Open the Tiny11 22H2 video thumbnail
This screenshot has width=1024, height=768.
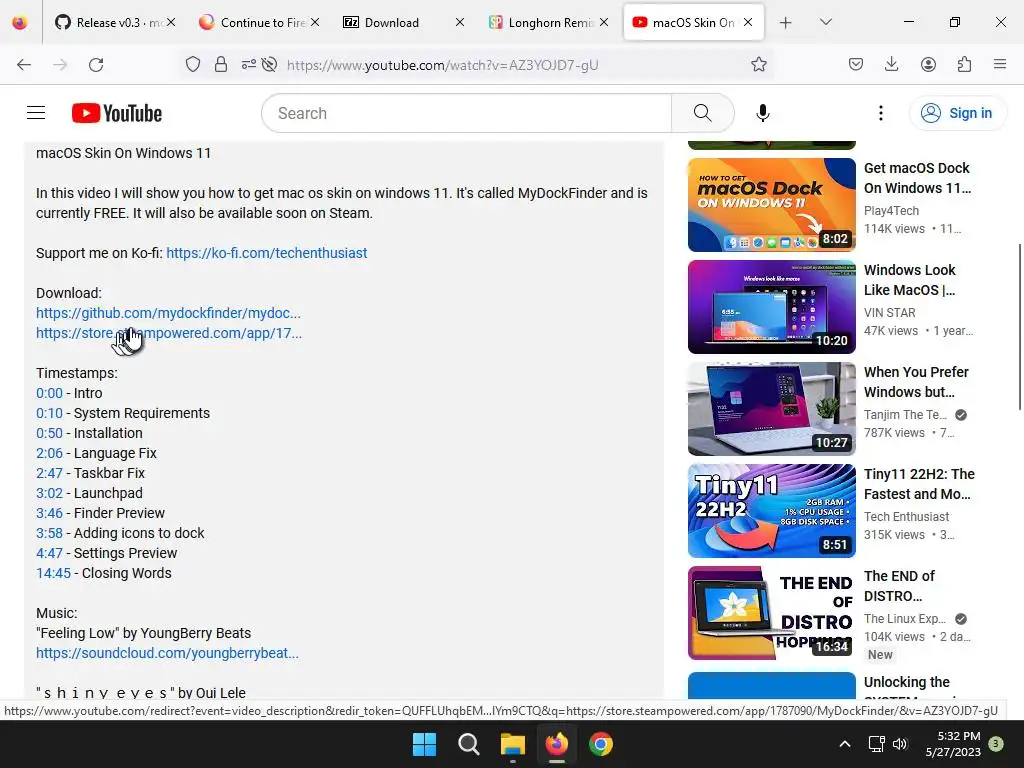(x=772, y=511)
